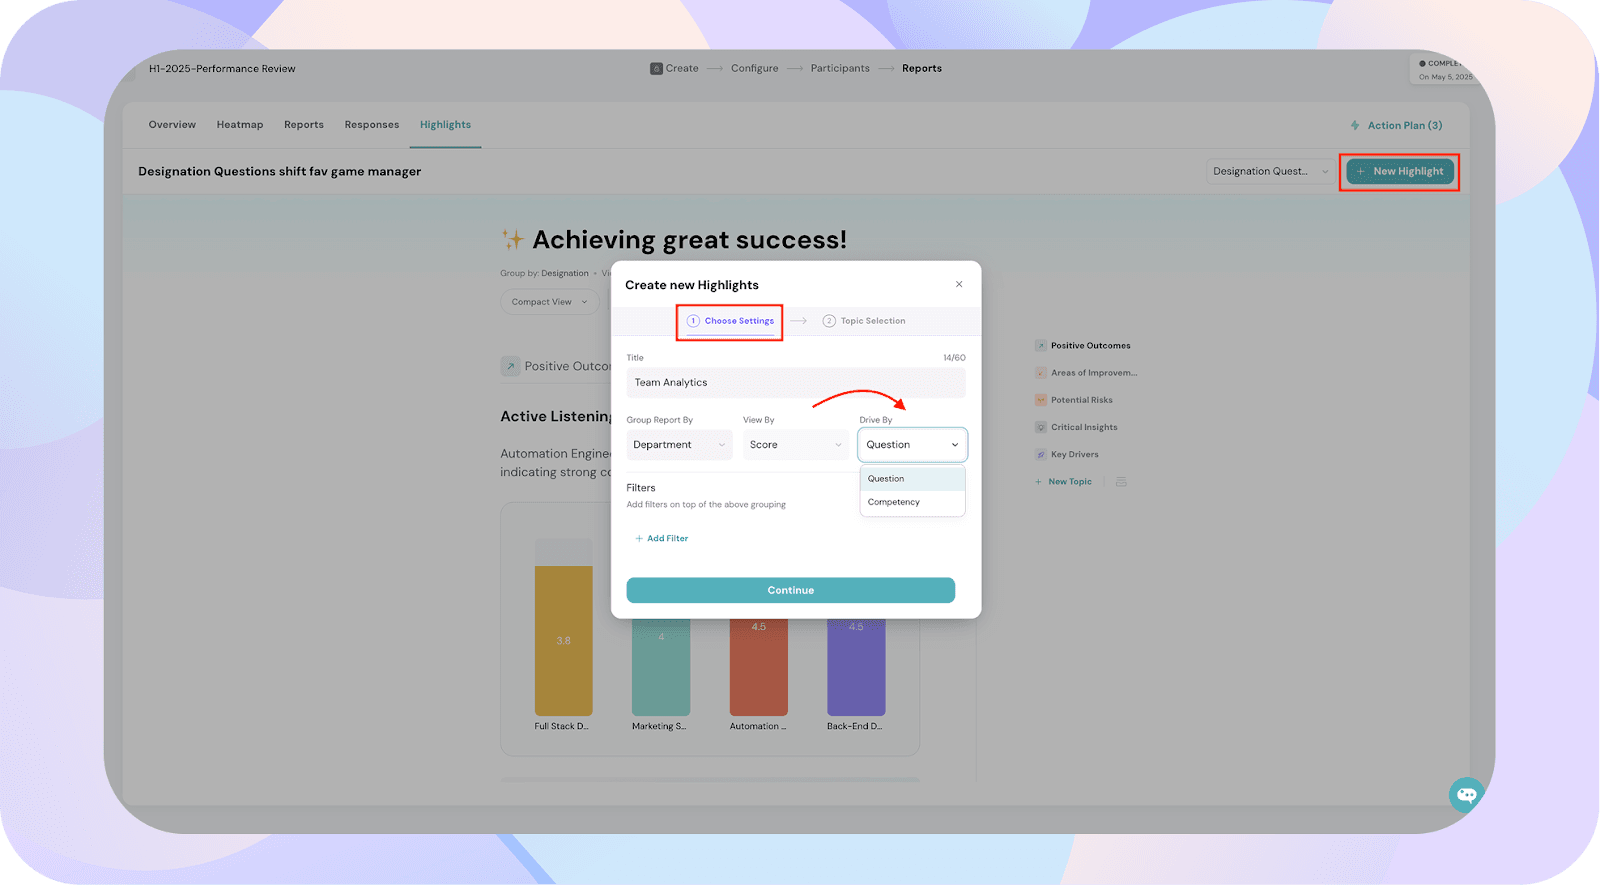Click the Positive Outcomes topic icon

pos(1040,346)
